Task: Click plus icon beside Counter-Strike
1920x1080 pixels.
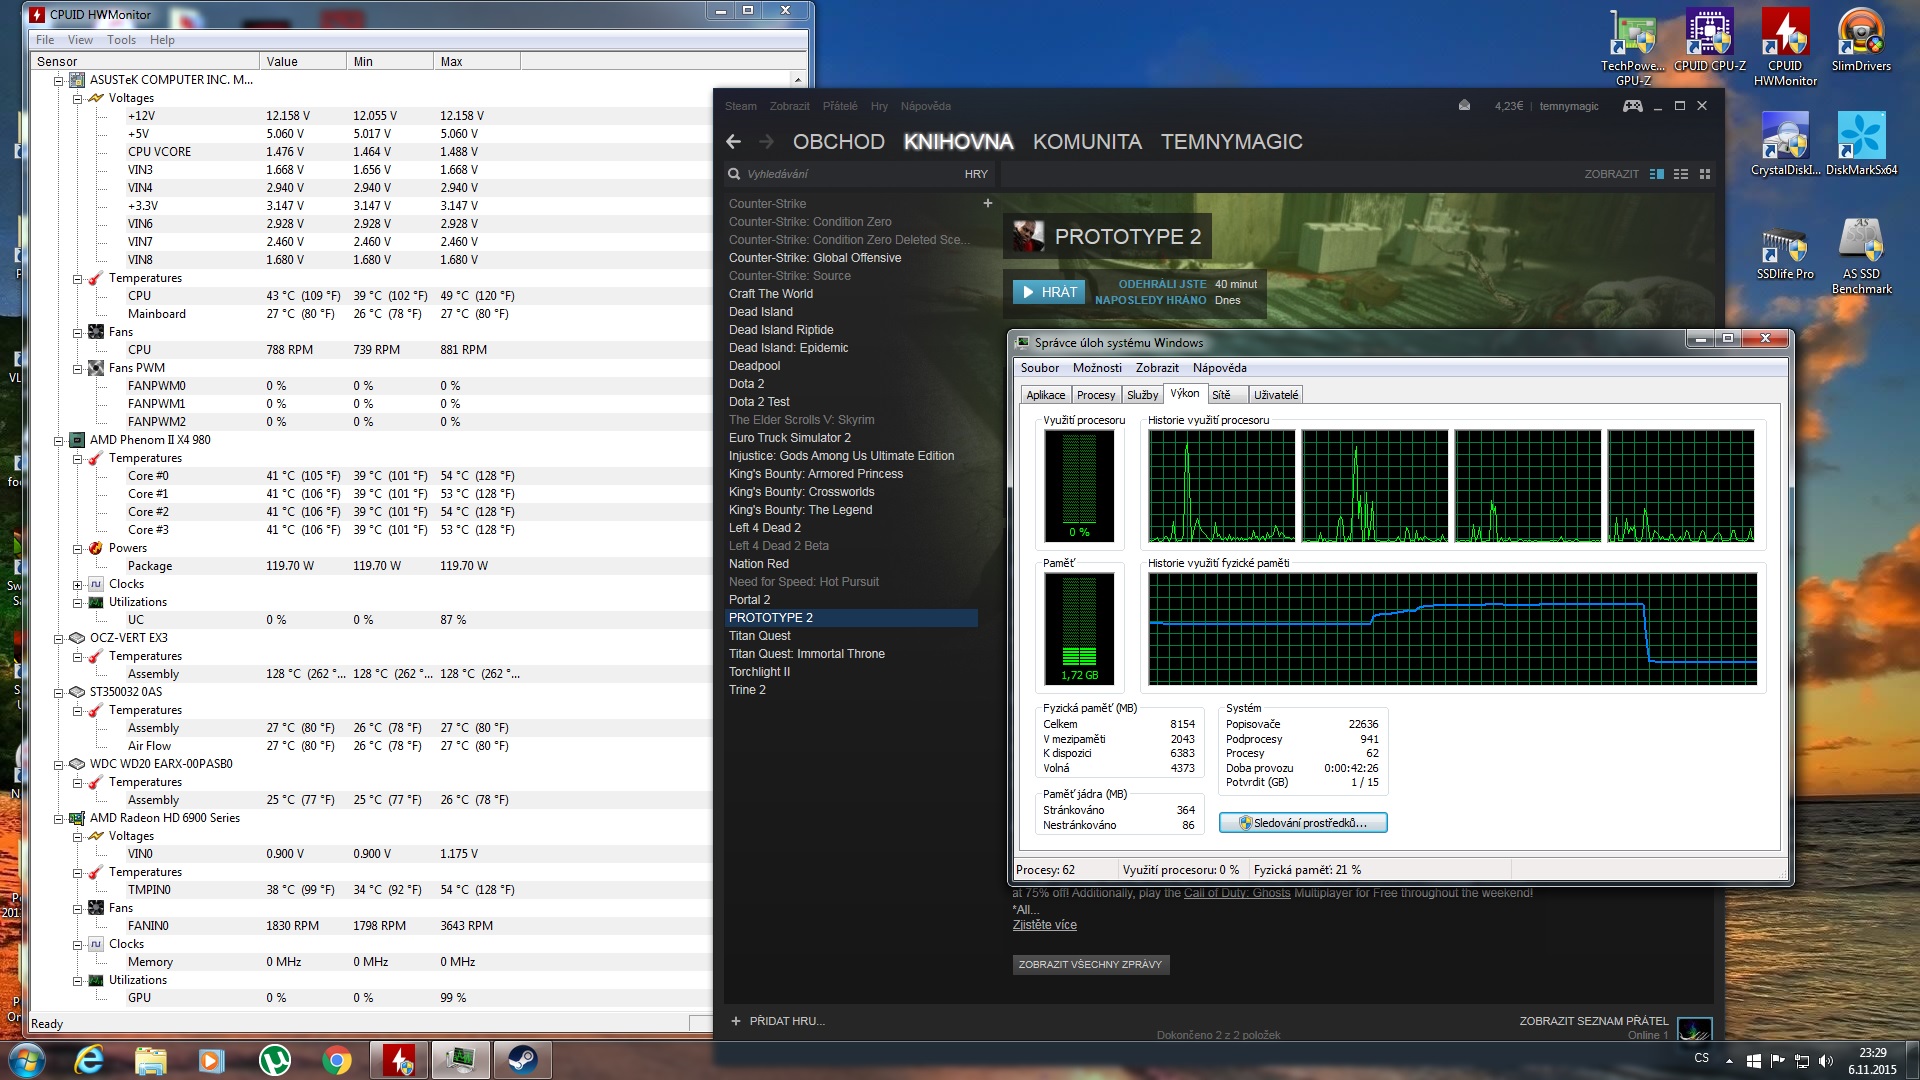Action: click(987, 203)
